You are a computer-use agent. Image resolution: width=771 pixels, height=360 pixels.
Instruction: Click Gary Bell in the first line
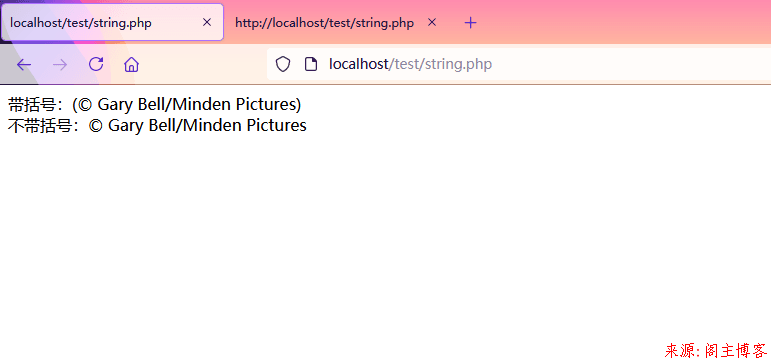point(126,105)
